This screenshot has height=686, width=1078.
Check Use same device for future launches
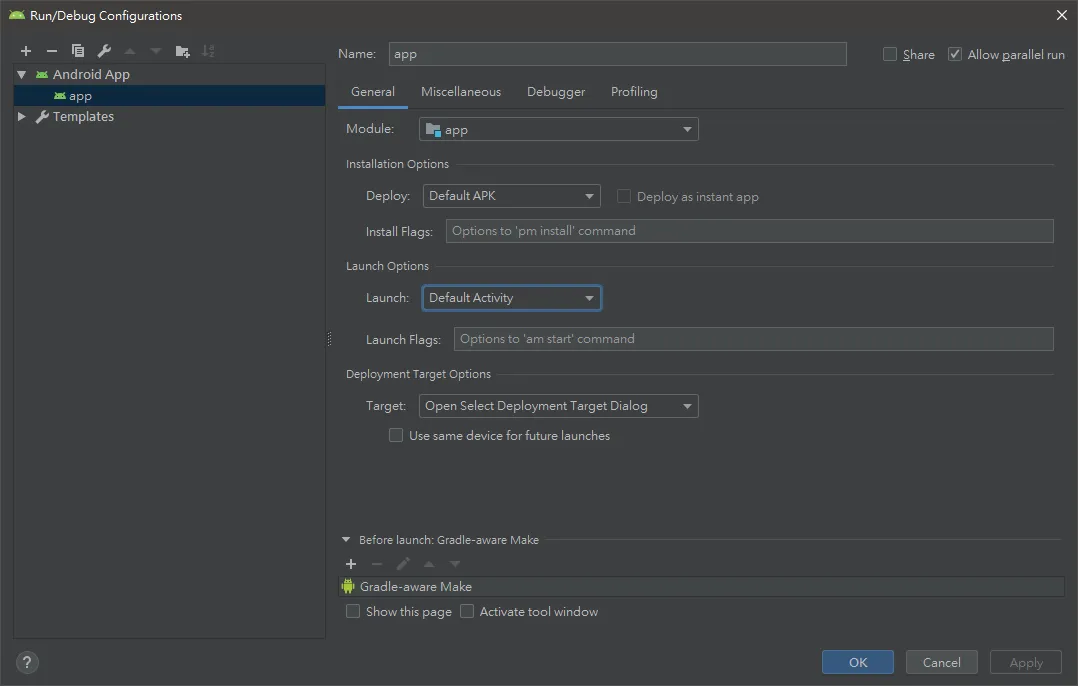(396, 436)
